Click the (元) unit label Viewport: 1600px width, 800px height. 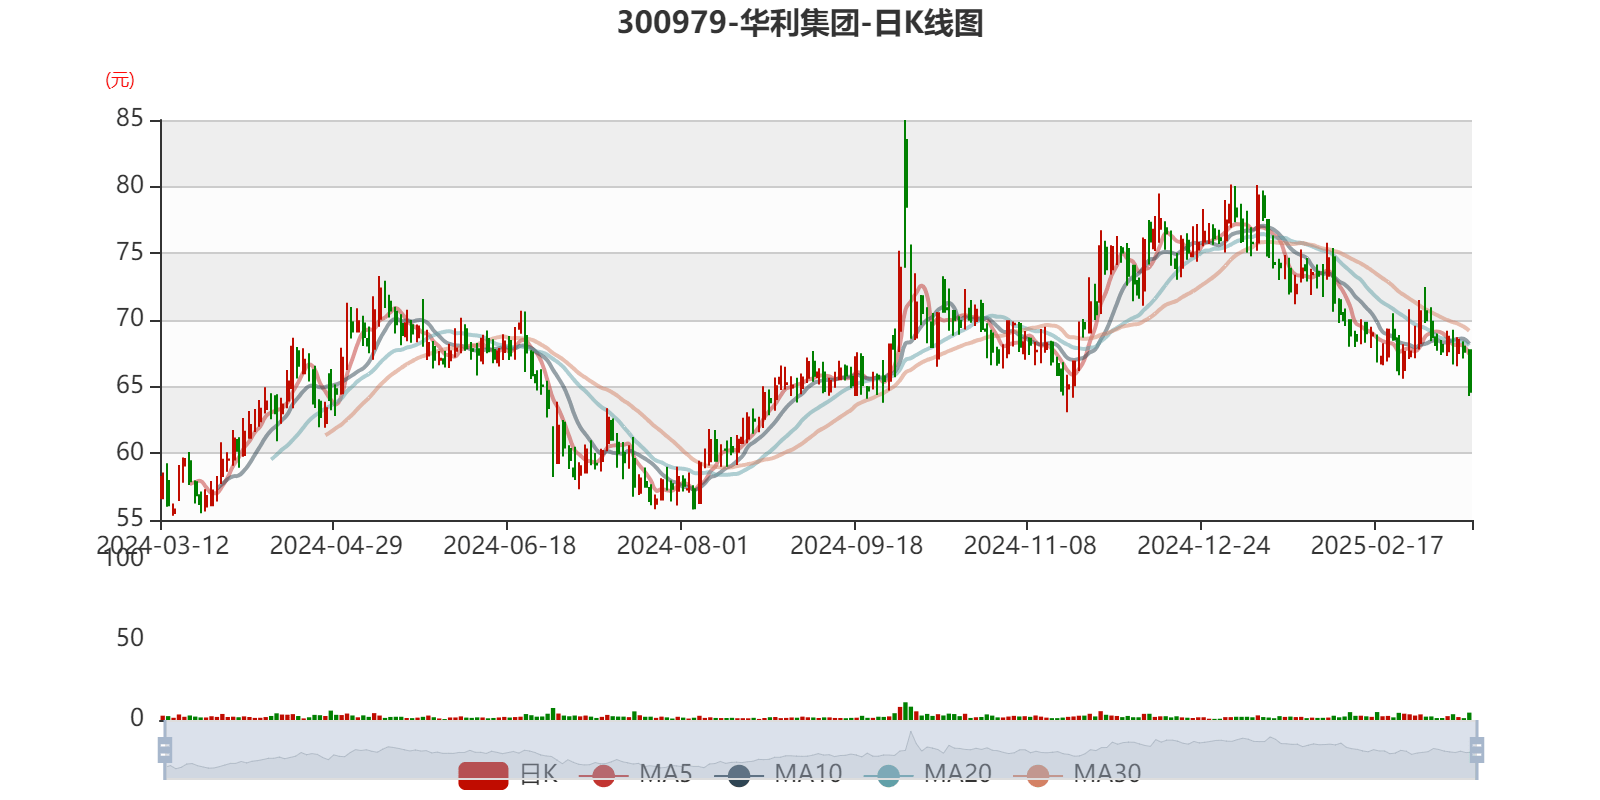pos(120,80)
